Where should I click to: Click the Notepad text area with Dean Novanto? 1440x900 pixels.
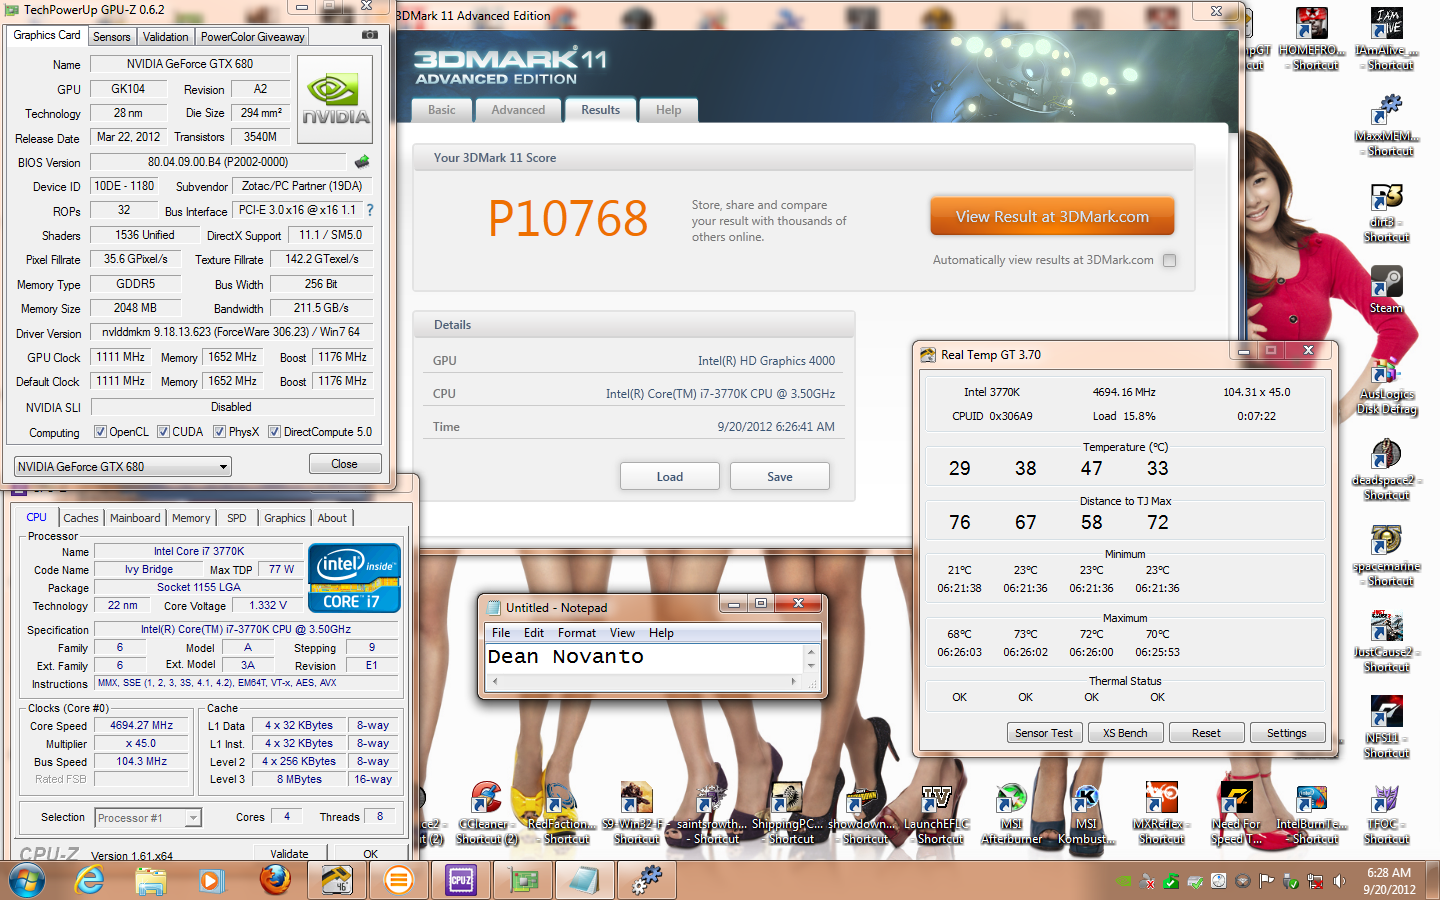pyautogui.click(x=645, y=658)
